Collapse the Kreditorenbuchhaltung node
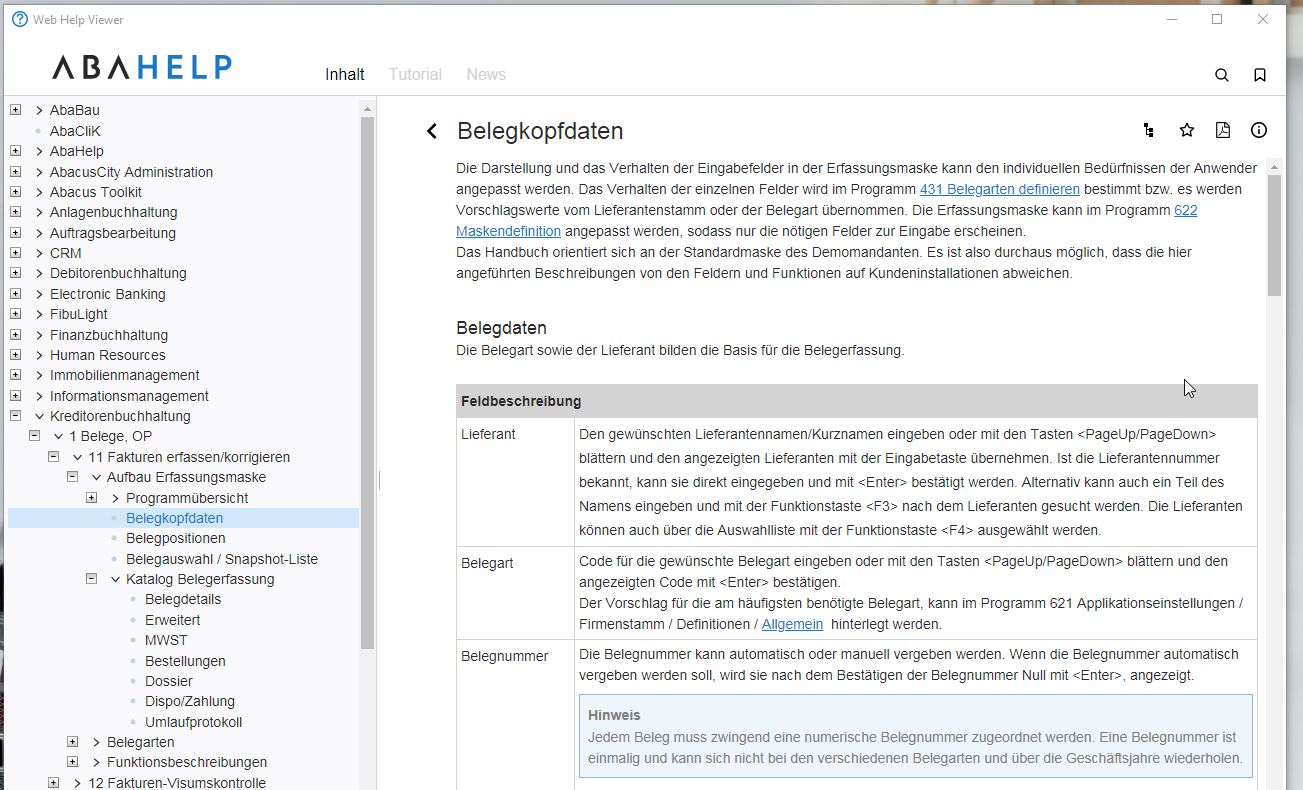 tap(16, 416)
